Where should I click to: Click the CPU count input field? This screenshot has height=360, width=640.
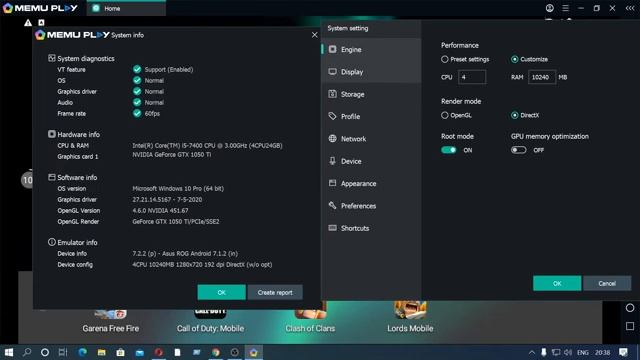472,77
